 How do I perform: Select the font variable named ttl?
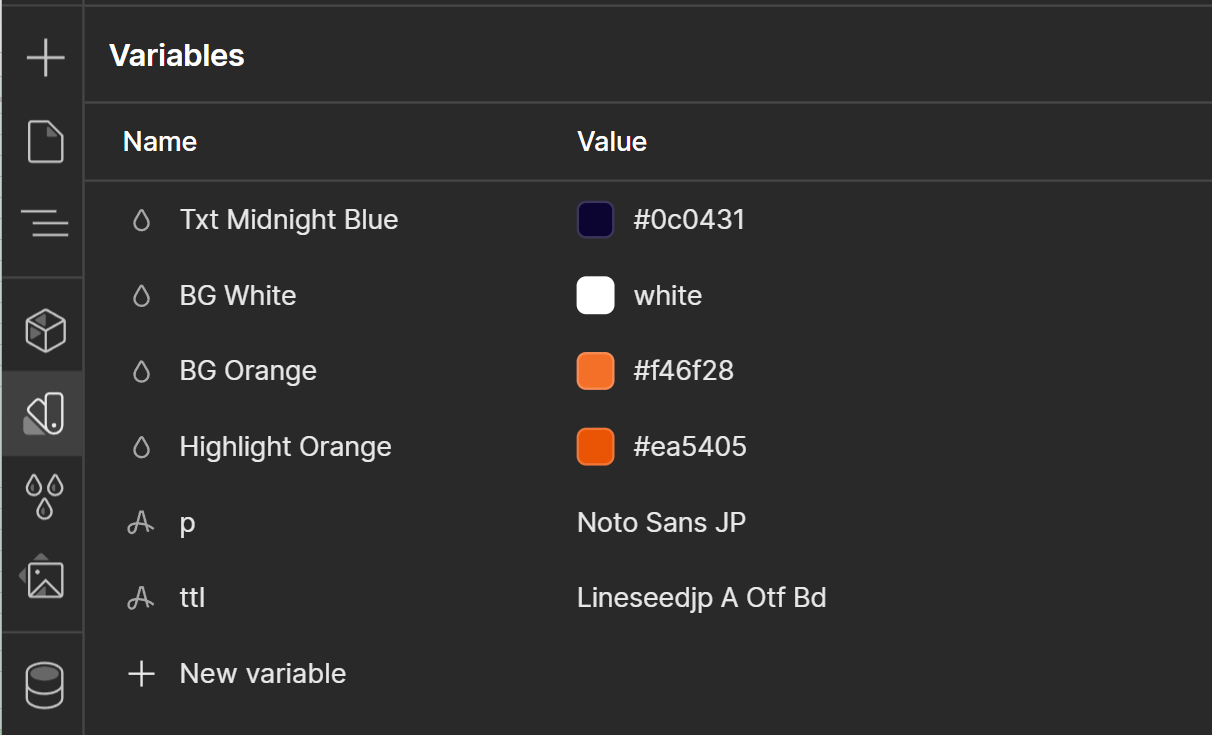tap(192, 598)
